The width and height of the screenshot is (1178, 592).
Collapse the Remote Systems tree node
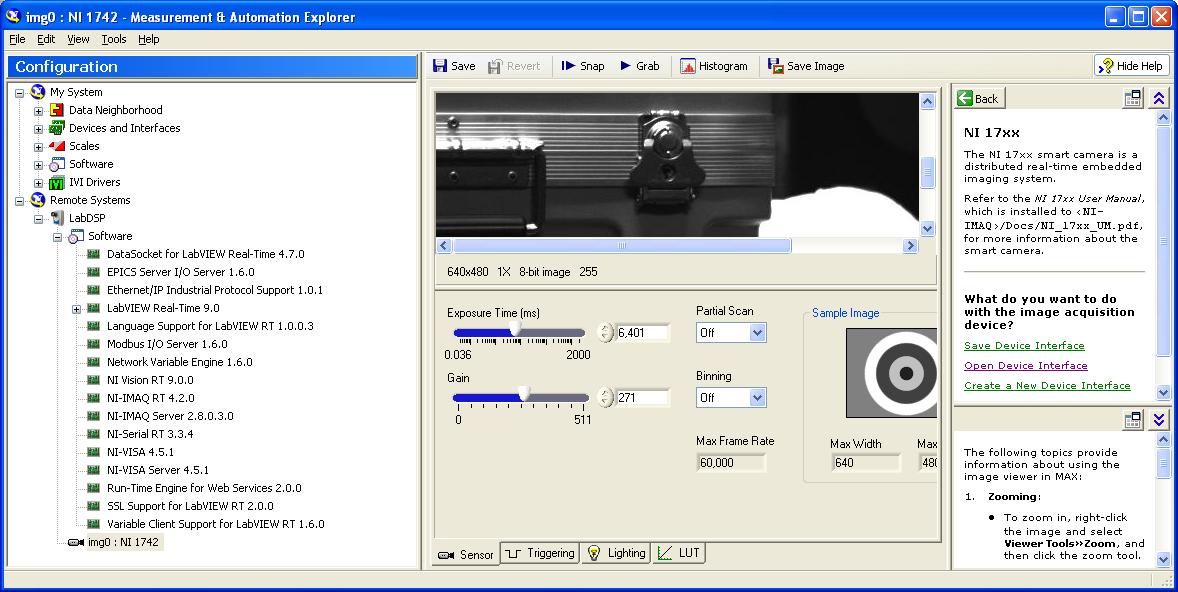pos(20,200)
